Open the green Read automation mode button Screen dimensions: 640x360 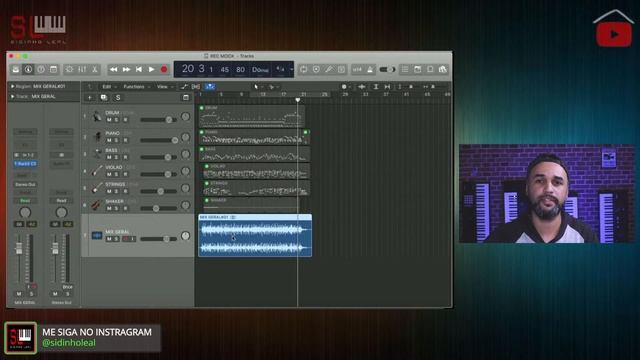tap(25, 201)
